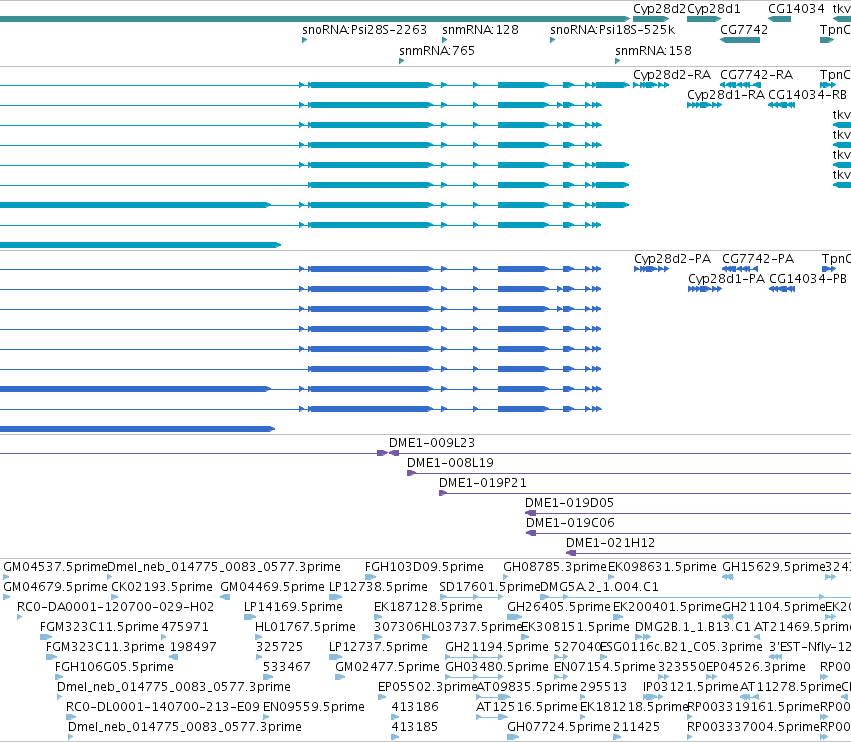The height and width of the screenshot is (742, 851).
Task: Select EST EP05502.3prime
Action: coord(428,687)
